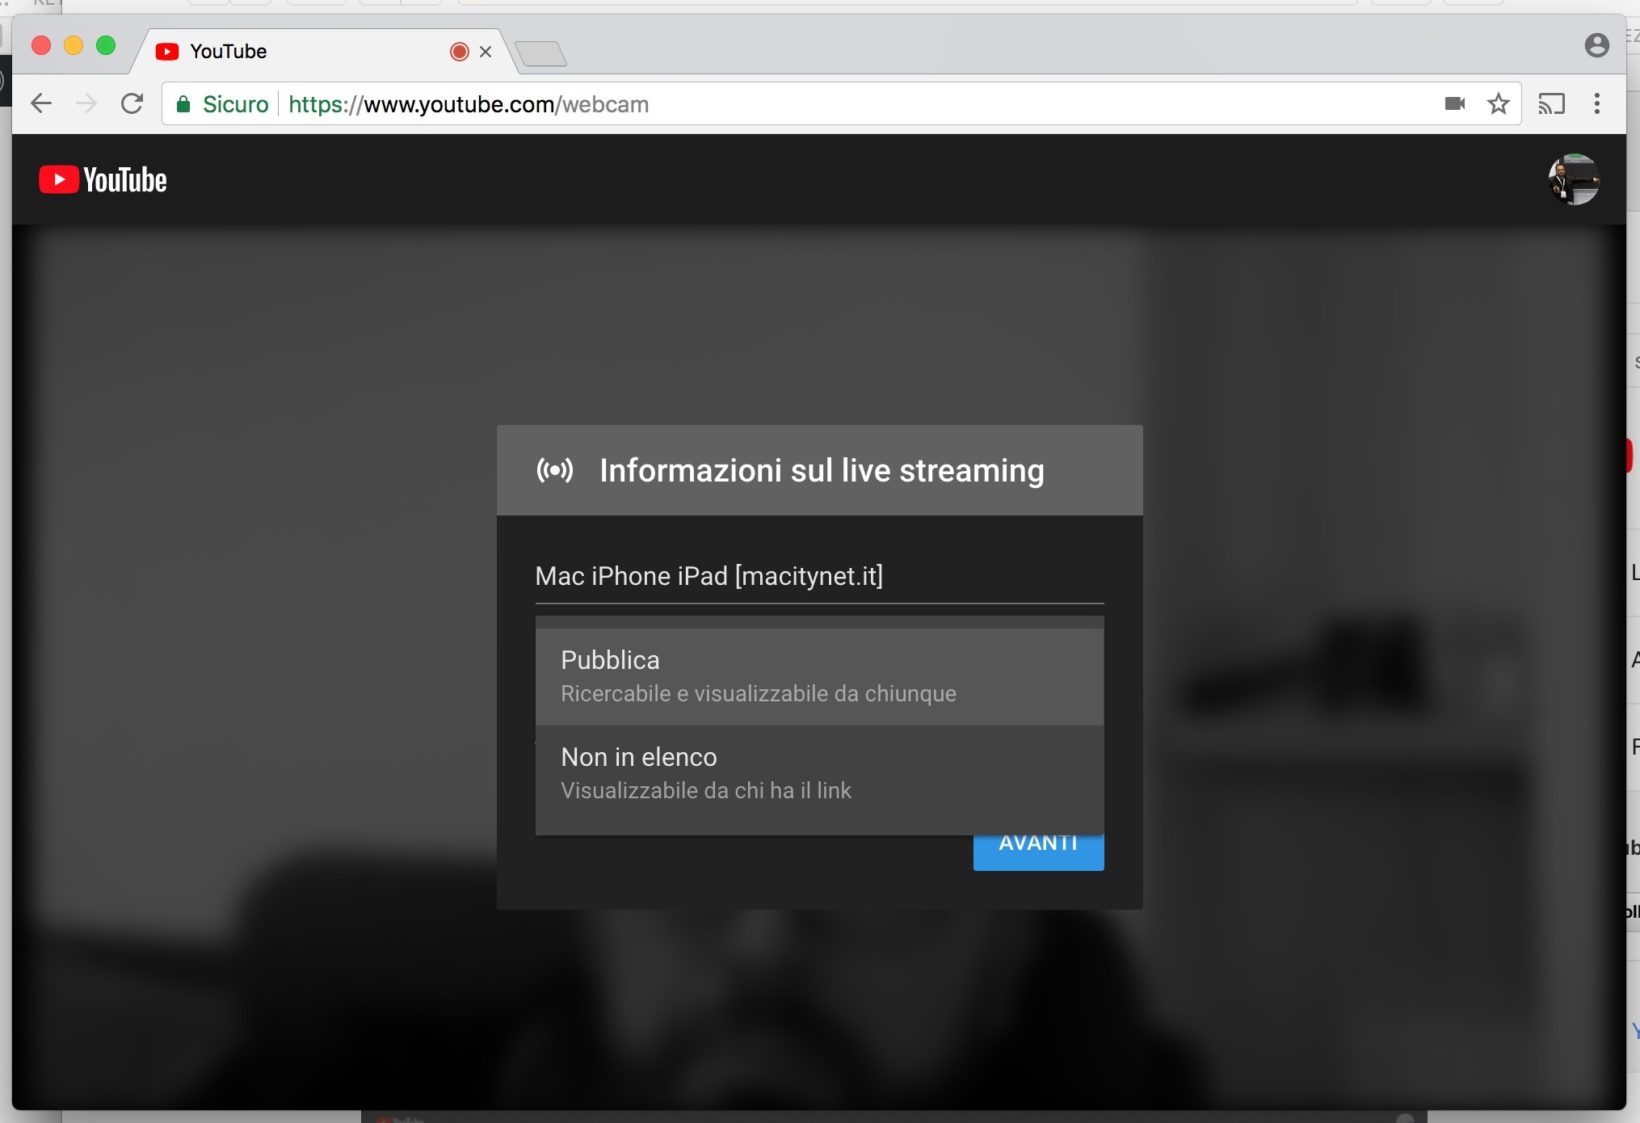The width and height of the screenshot is (1640, 1123).
Task: Click the Sicuro security label
Action: coord(235,104)
